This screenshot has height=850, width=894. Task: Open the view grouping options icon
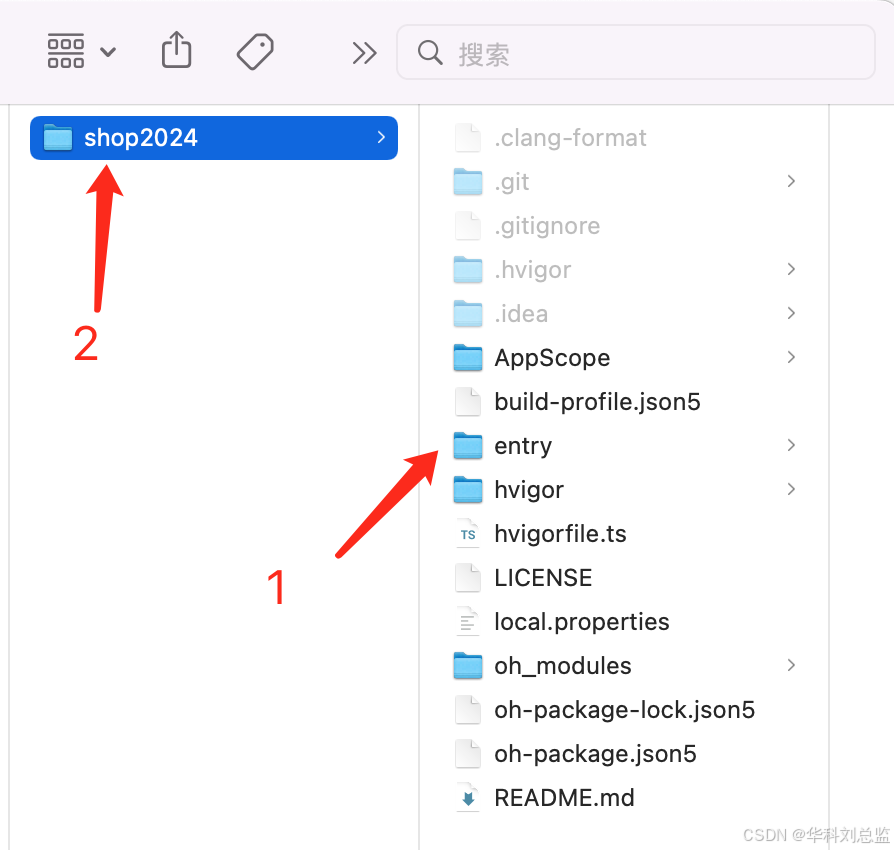(66, 51)
